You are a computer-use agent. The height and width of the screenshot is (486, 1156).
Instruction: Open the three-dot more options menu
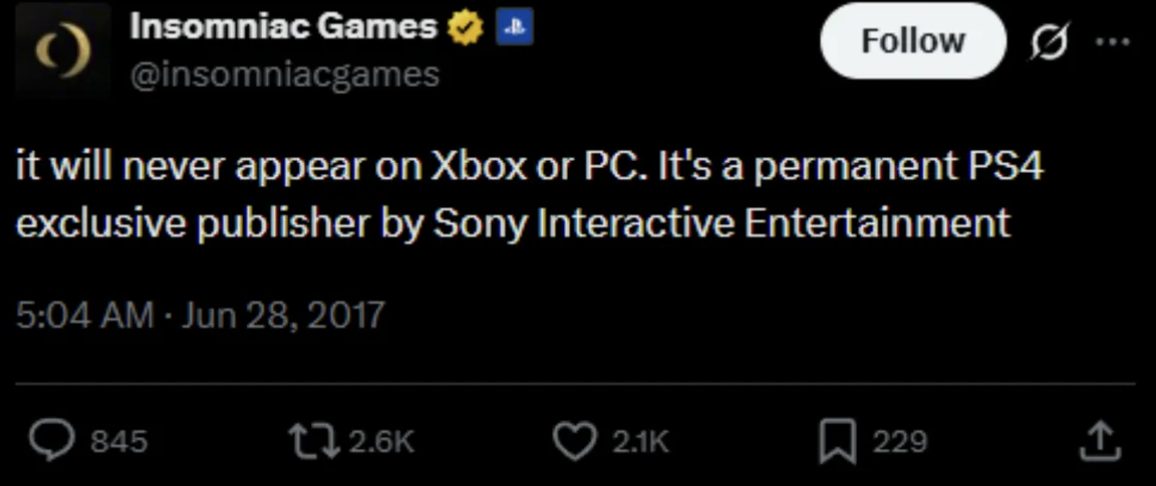click(1112, 42)
